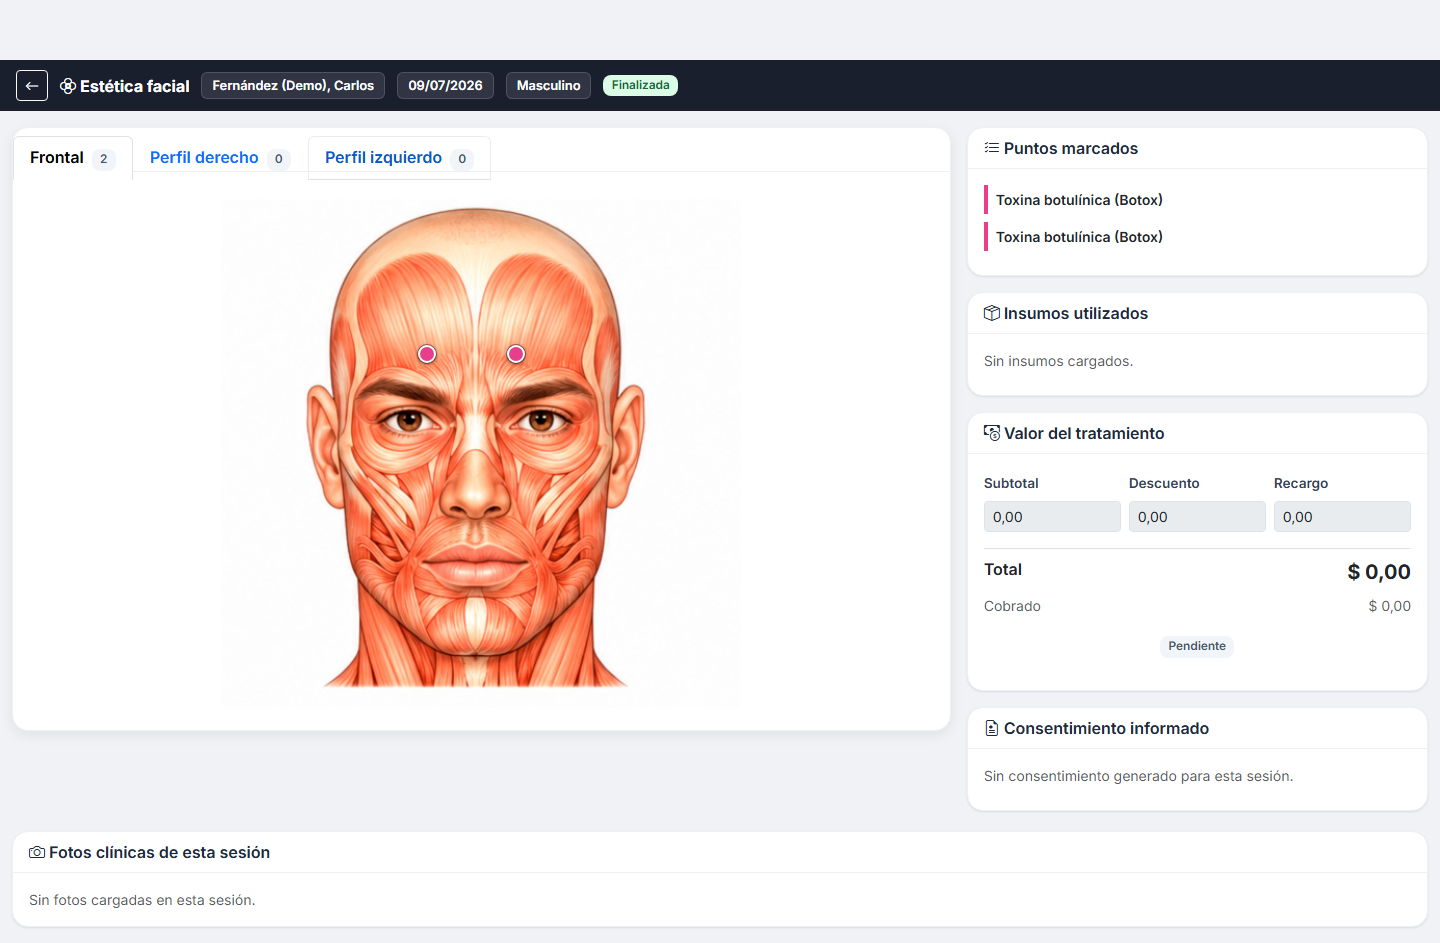Click the Sin insumos cargados message
Screen dimensions: 1440x943
coord(1058,361)
